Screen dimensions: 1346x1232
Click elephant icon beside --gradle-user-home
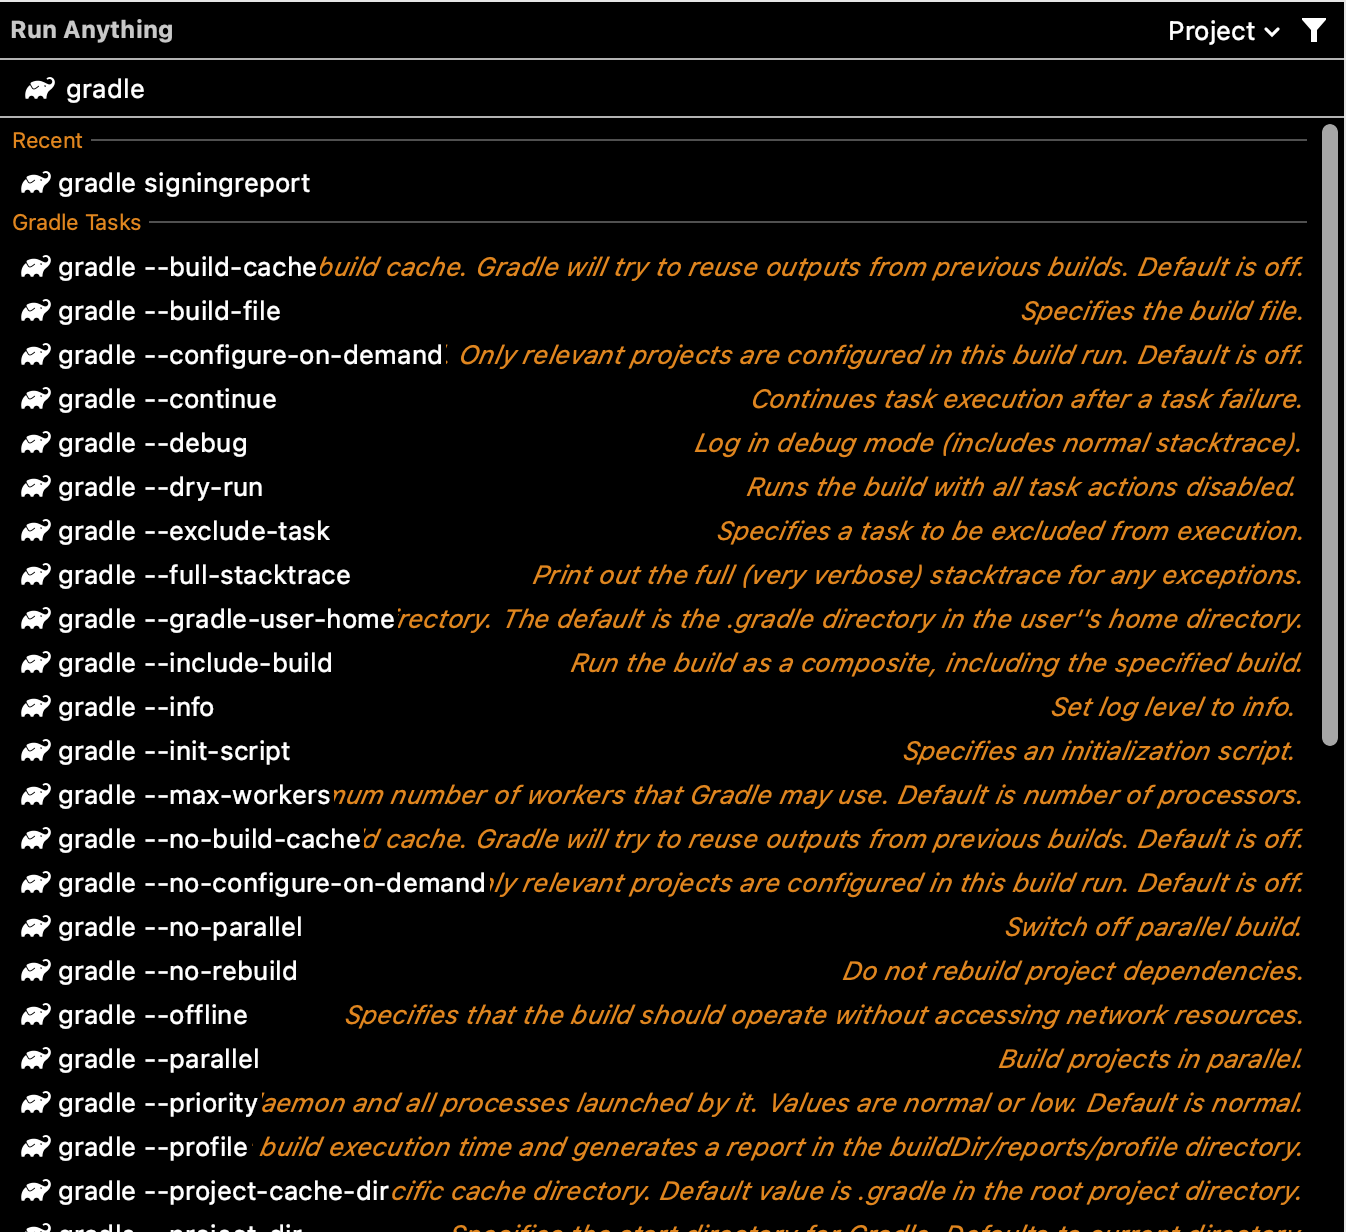[36, 619]
